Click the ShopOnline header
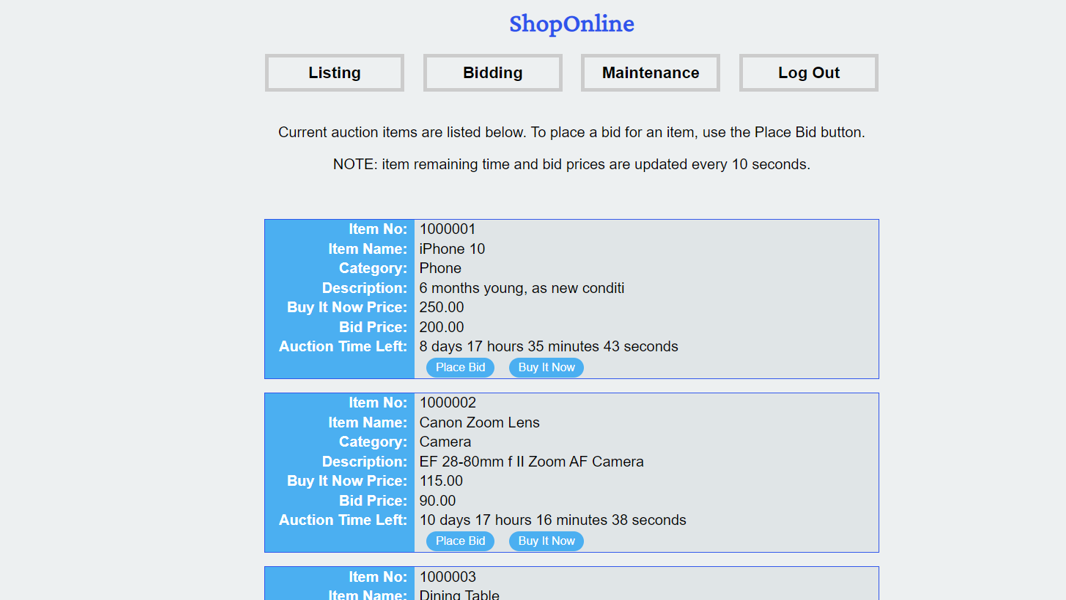 (x=571, y=23)
